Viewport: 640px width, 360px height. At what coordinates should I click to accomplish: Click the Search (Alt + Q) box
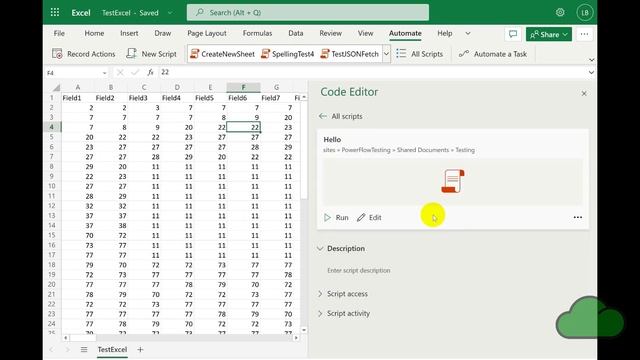[x=308, y=13]
